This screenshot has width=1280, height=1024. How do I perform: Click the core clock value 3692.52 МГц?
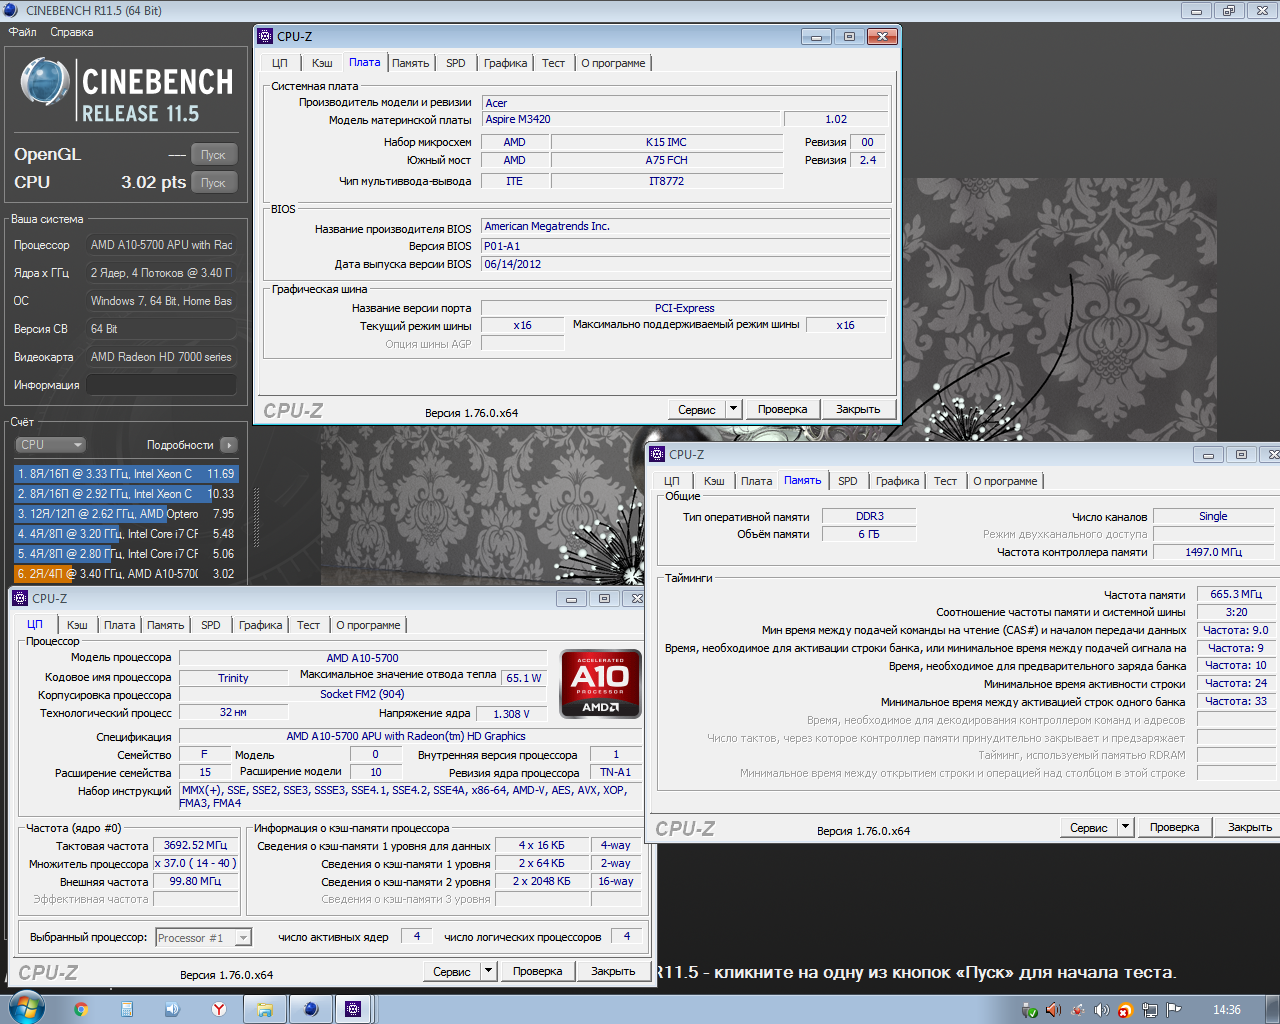(x=195, y=845)
